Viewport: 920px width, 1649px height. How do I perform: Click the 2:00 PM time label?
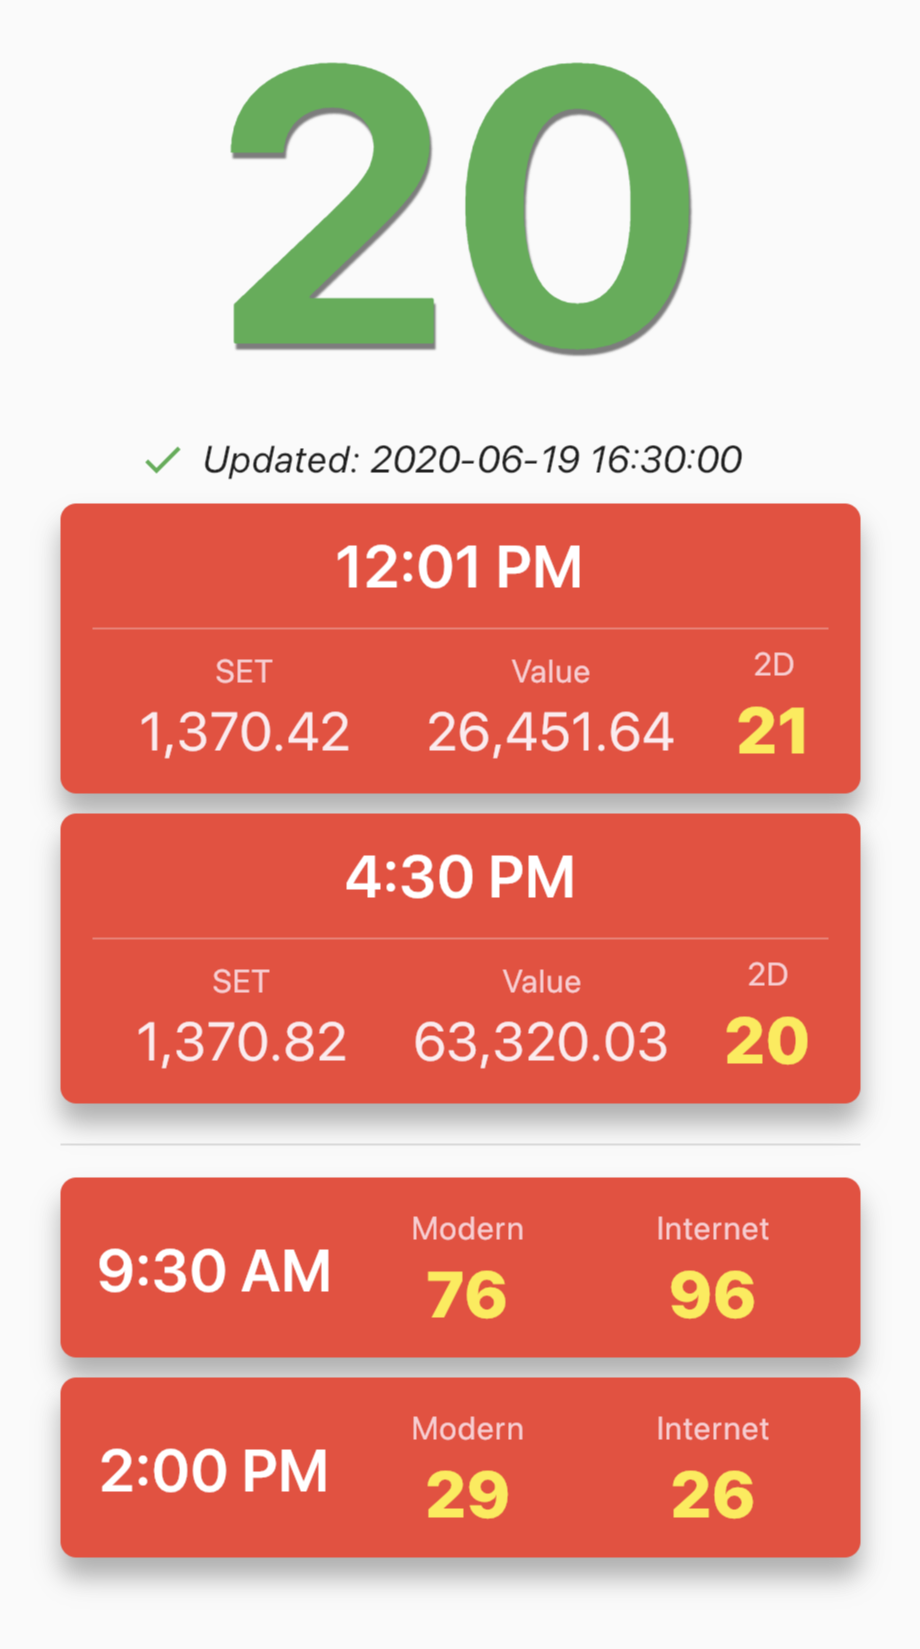pyautogui.click(x=214, y=1471)
